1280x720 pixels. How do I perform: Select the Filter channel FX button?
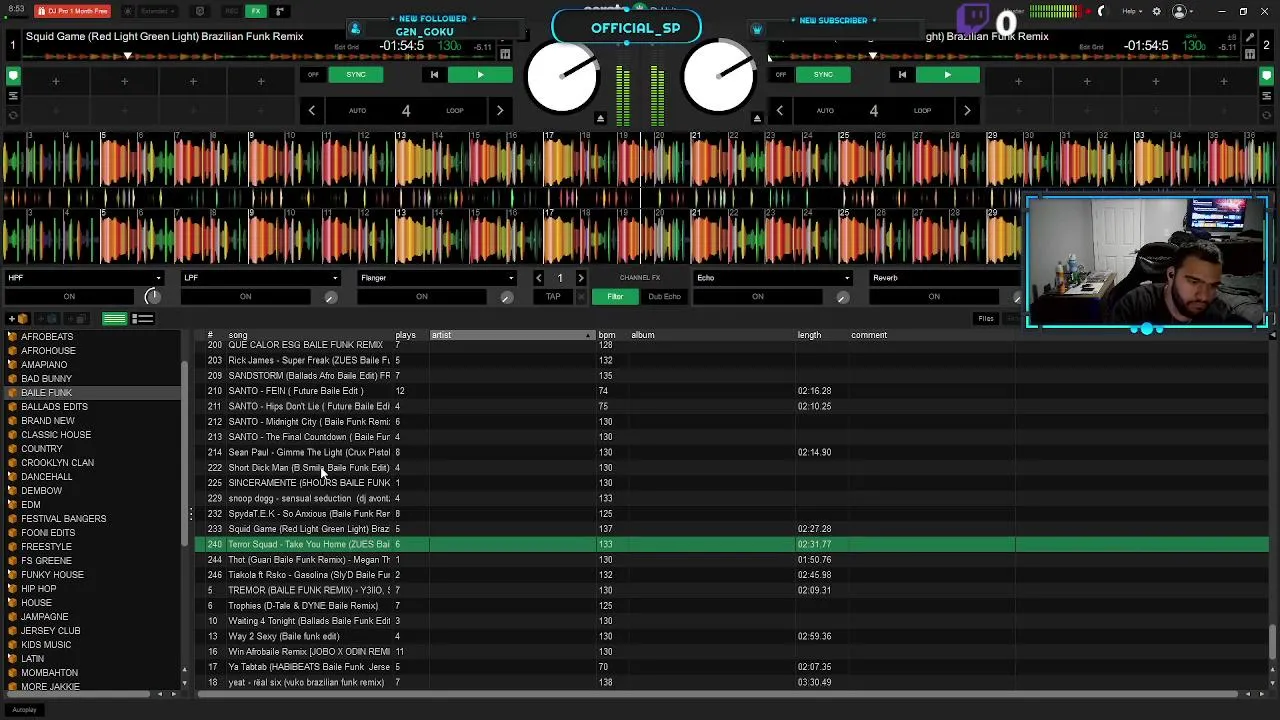click(x=615, y=297)
